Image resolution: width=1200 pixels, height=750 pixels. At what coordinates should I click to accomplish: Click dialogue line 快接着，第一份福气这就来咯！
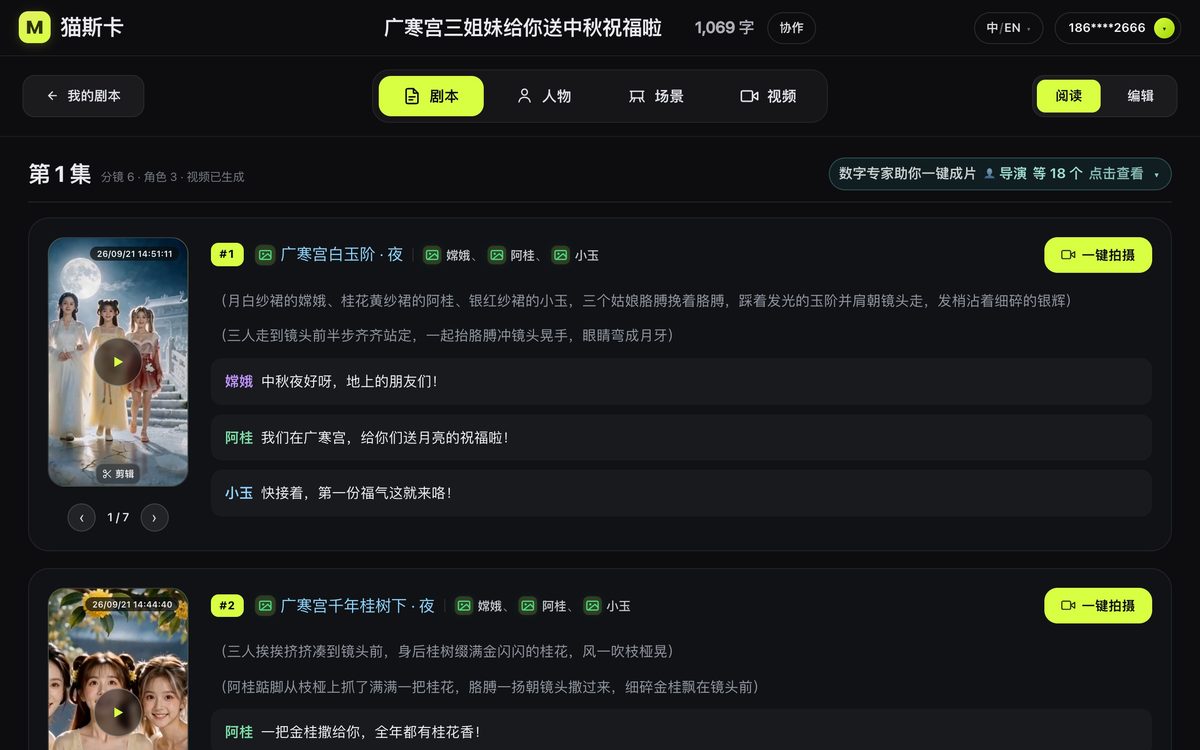681,493
